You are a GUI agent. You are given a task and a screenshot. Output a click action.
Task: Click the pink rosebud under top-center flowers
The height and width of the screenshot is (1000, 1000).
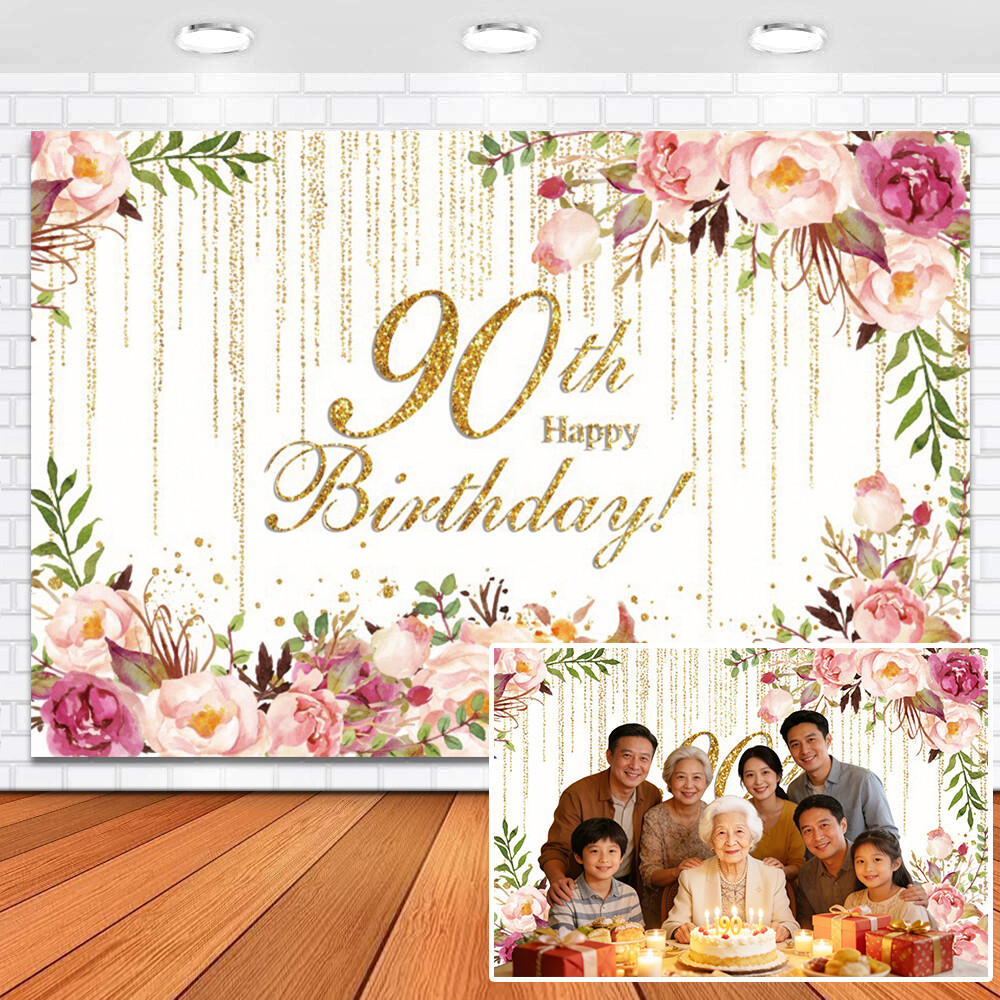click(x=566, y=240)
